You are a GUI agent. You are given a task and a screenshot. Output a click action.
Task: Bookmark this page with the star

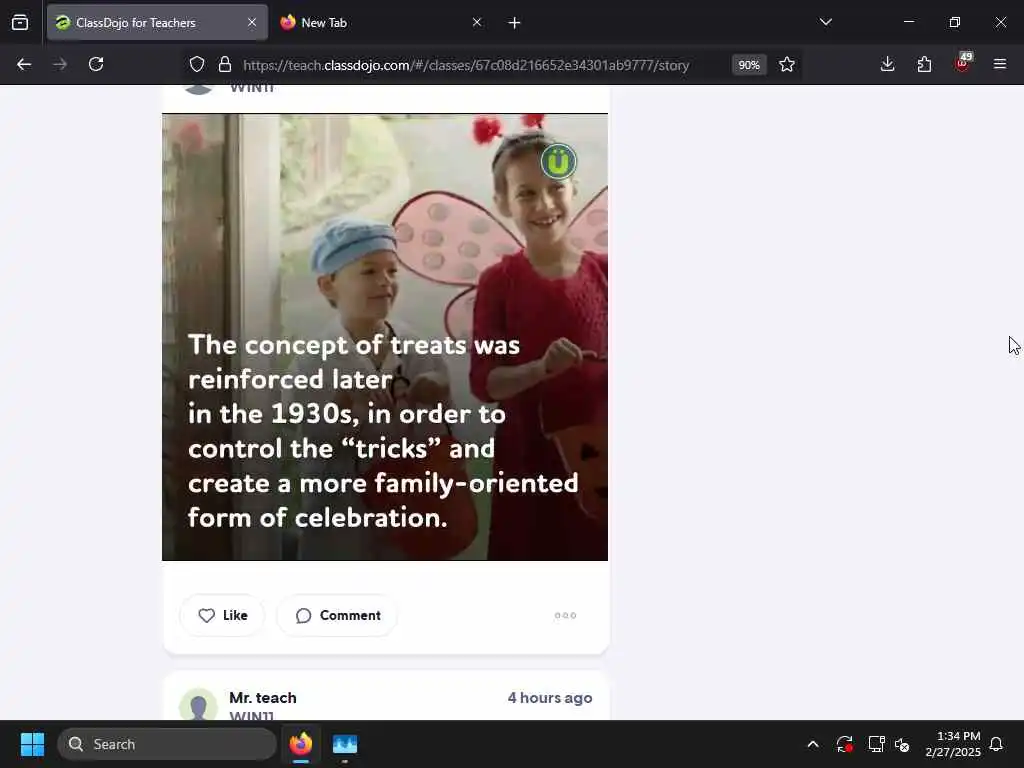(787, 65)
